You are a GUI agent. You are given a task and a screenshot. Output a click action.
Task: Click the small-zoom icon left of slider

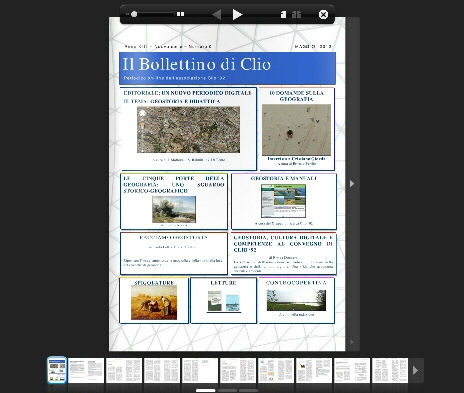[x=127, y=14]
